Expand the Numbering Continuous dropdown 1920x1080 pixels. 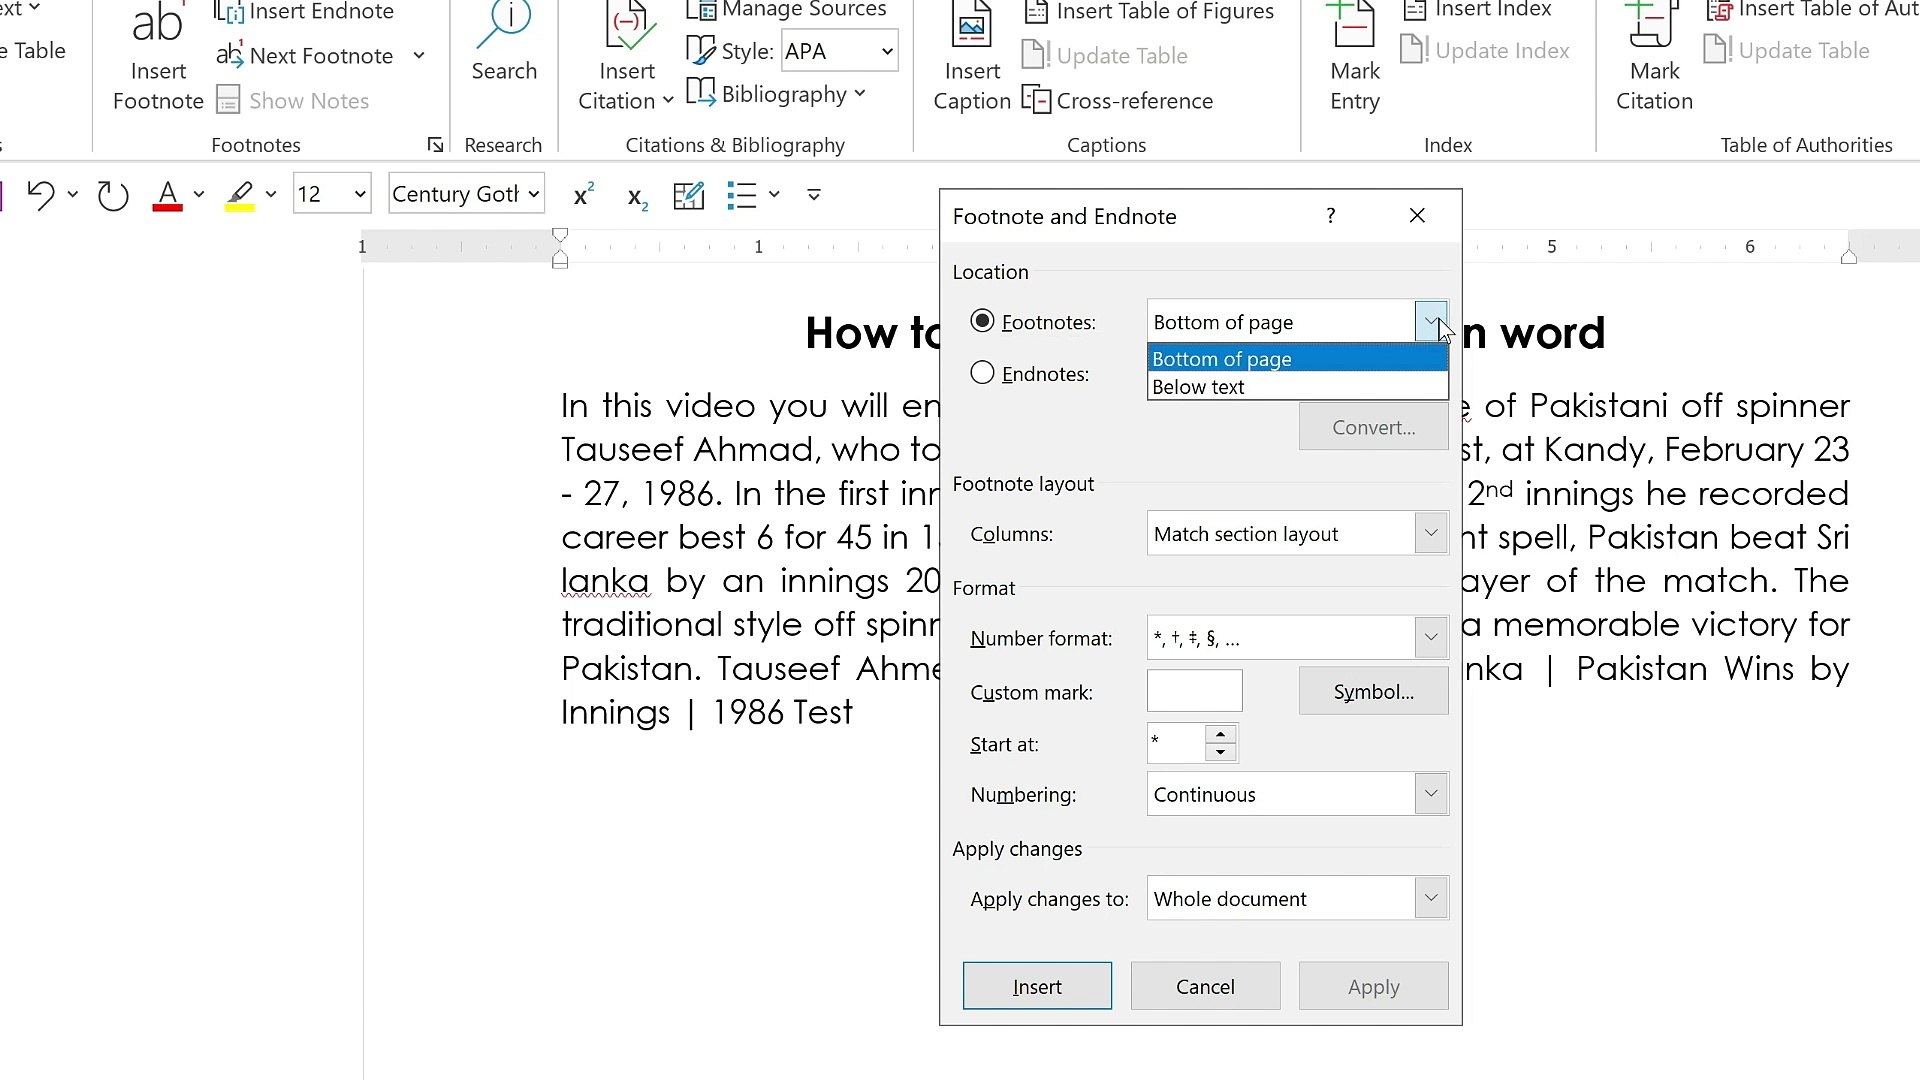pos(1431,794)
